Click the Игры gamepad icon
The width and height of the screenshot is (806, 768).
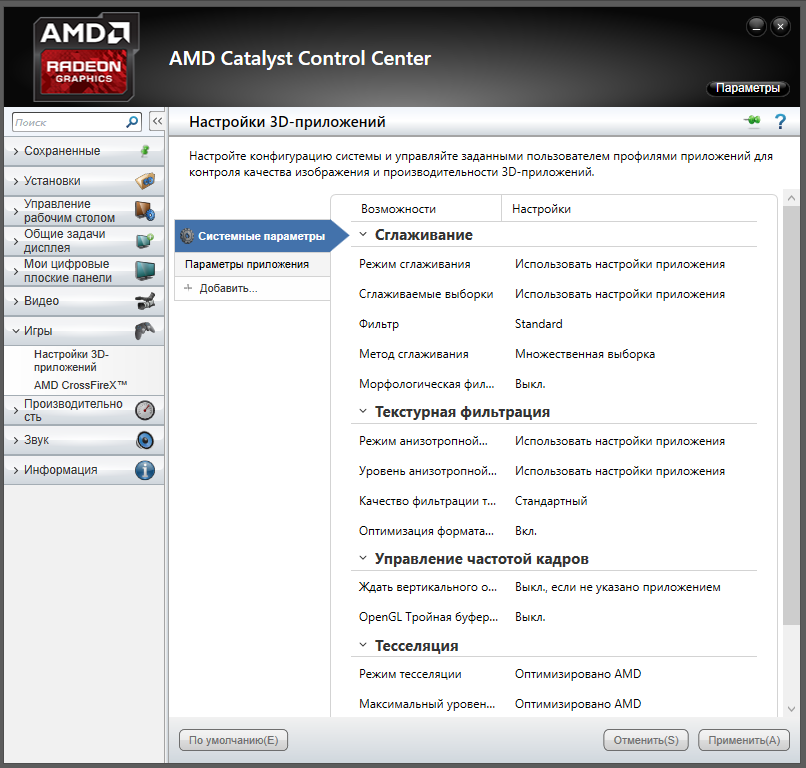[145, 331]
